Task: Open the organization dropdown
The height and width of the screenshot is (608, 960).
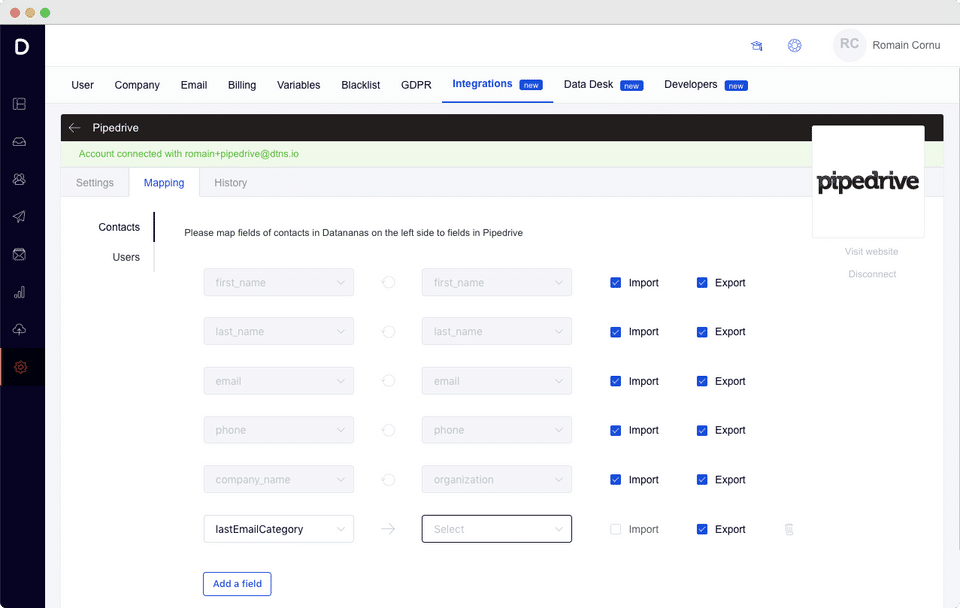Action: point(497,479)
